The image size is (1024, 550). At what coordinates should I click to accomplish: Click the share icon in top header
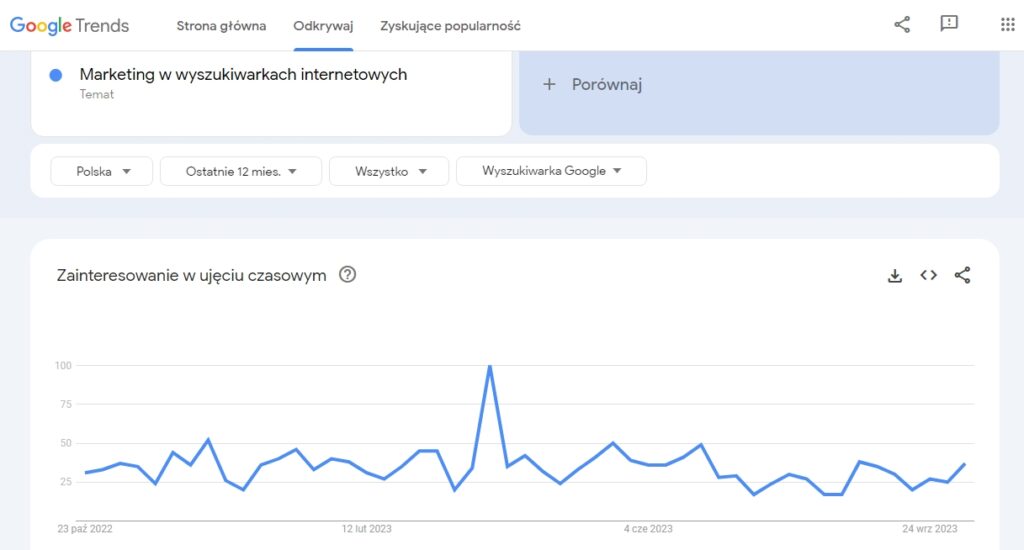coord(902,25)
